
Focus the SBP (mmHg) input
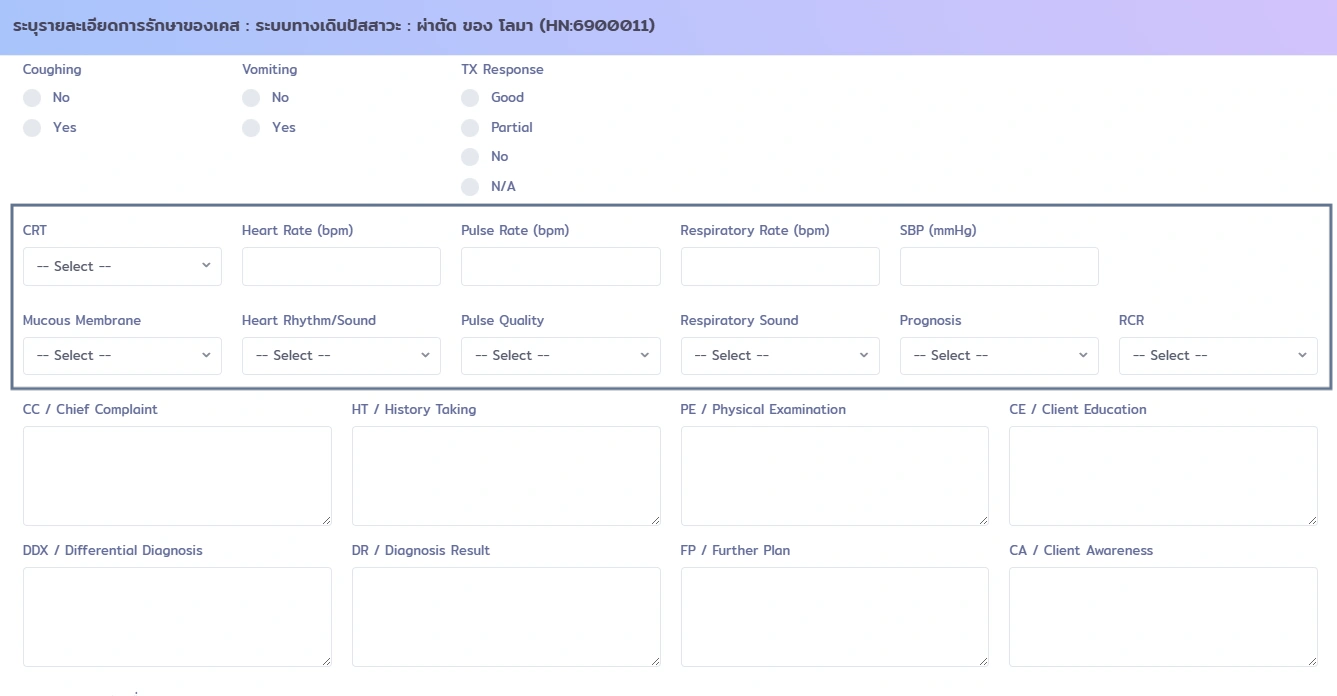pyautogui.click(x=999, y=267)
